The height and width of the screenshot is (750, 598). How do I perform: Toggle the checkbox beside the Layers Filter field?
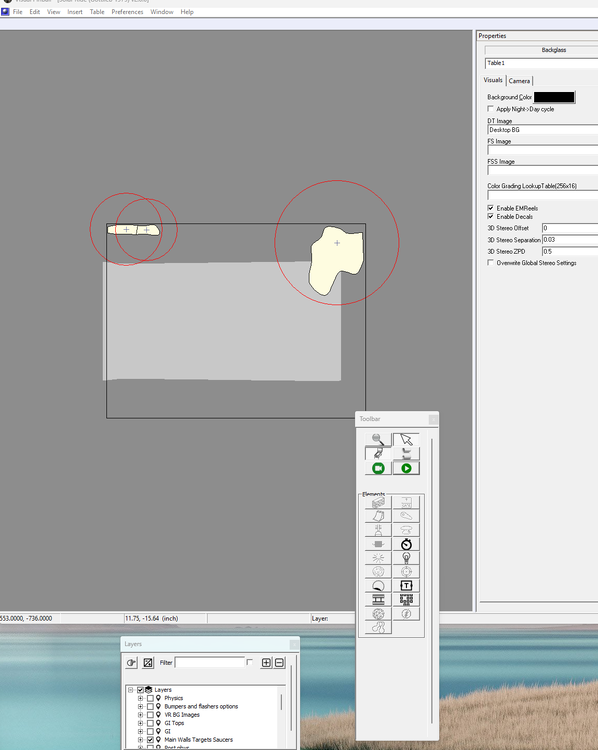[x=249, y=662]
